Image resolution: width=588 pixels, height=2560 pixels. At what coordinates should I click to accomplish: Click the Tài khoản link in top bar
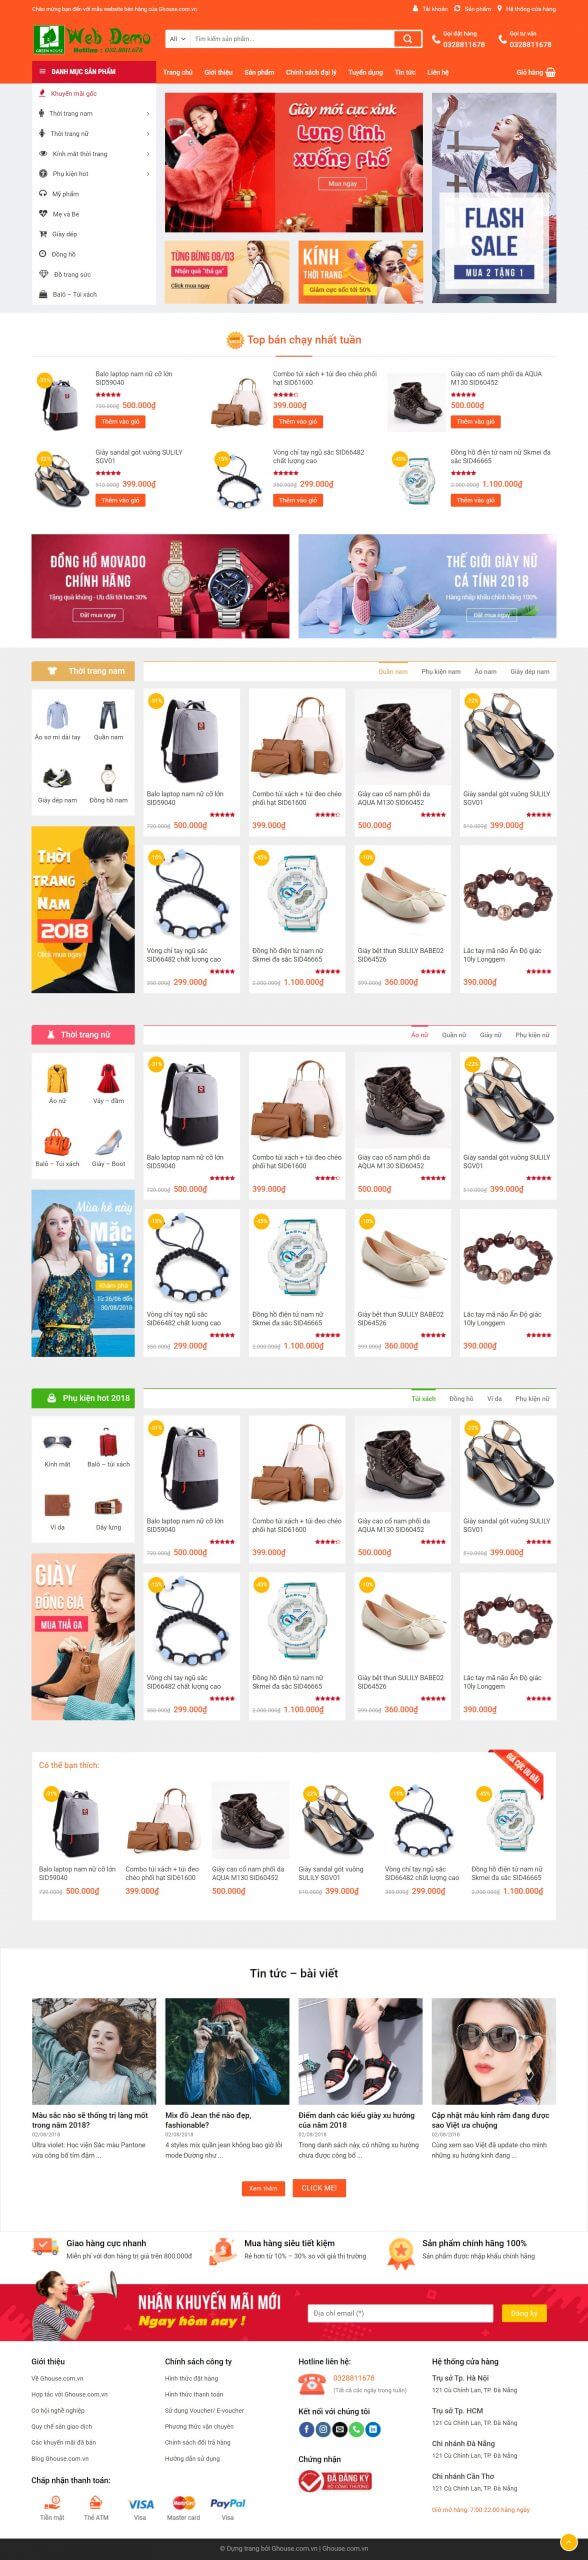click(x=430, y=8)
